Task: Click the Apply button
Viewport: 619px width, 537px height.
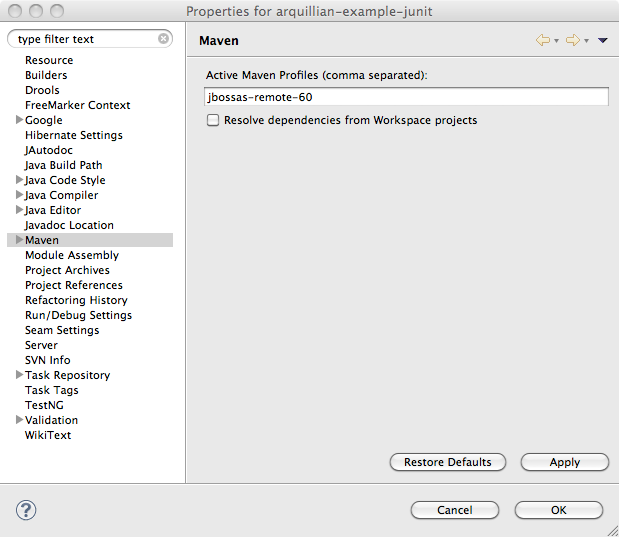Action: pyautogui.click(x=564, y=462)
